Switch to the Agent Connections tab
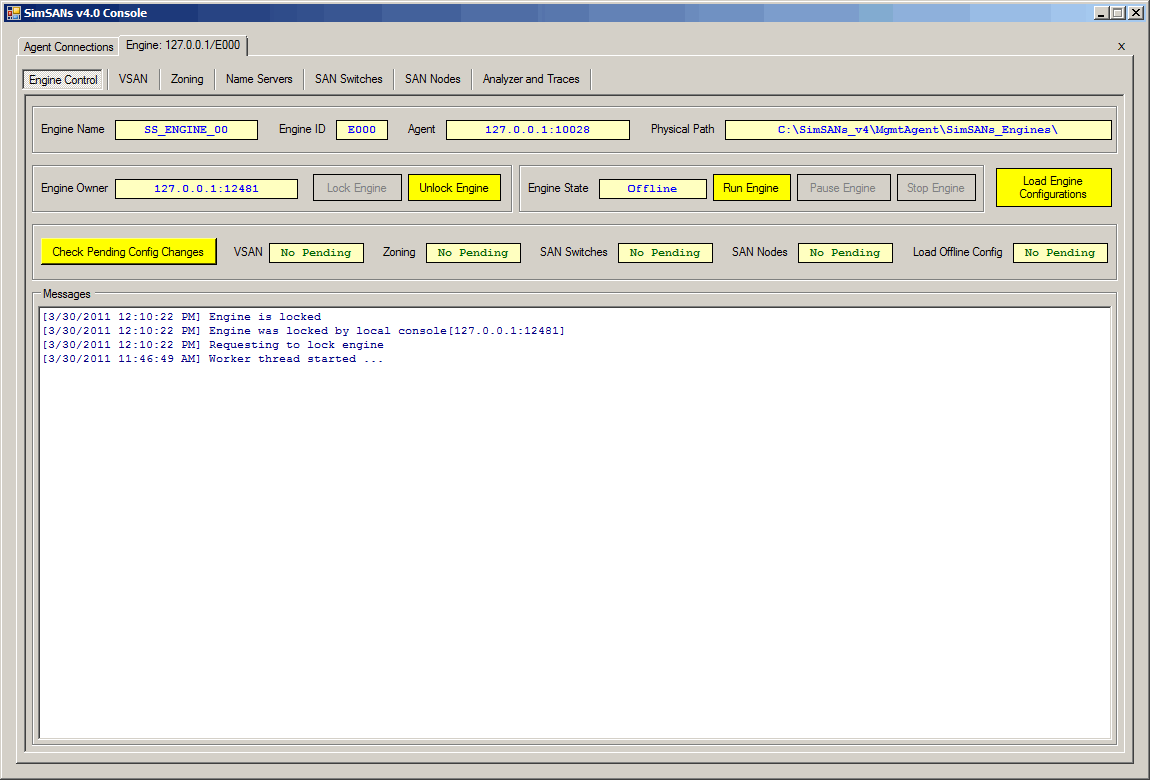Screen dimensions: 1150x780 (69, 47)
